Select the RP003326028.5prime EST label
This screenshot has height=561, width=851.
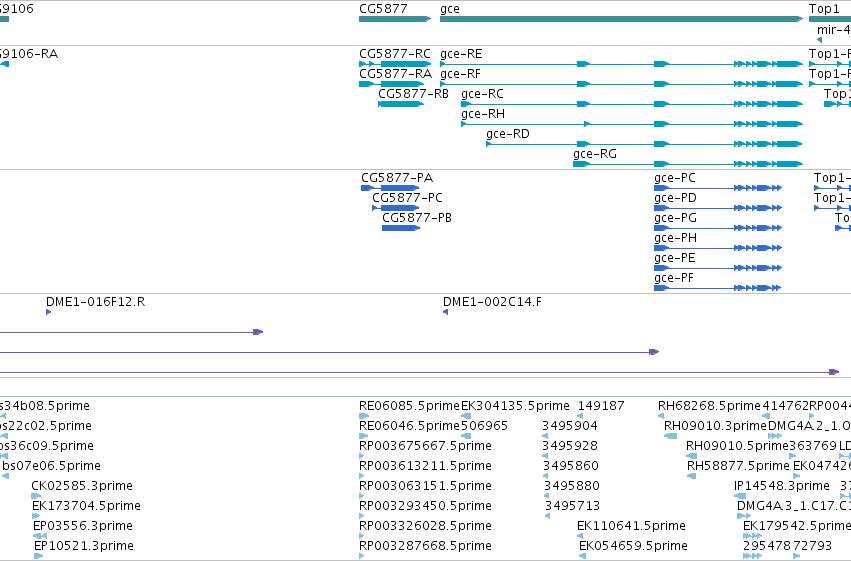pyautogui.click(x=426, y=526)
